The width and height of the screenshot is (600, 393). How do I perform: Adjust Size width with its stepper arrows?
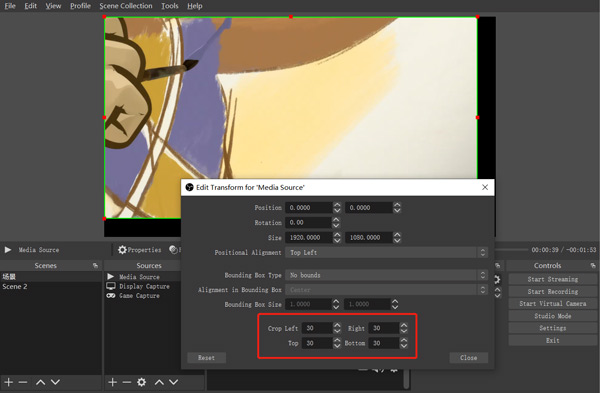[337, 237]
